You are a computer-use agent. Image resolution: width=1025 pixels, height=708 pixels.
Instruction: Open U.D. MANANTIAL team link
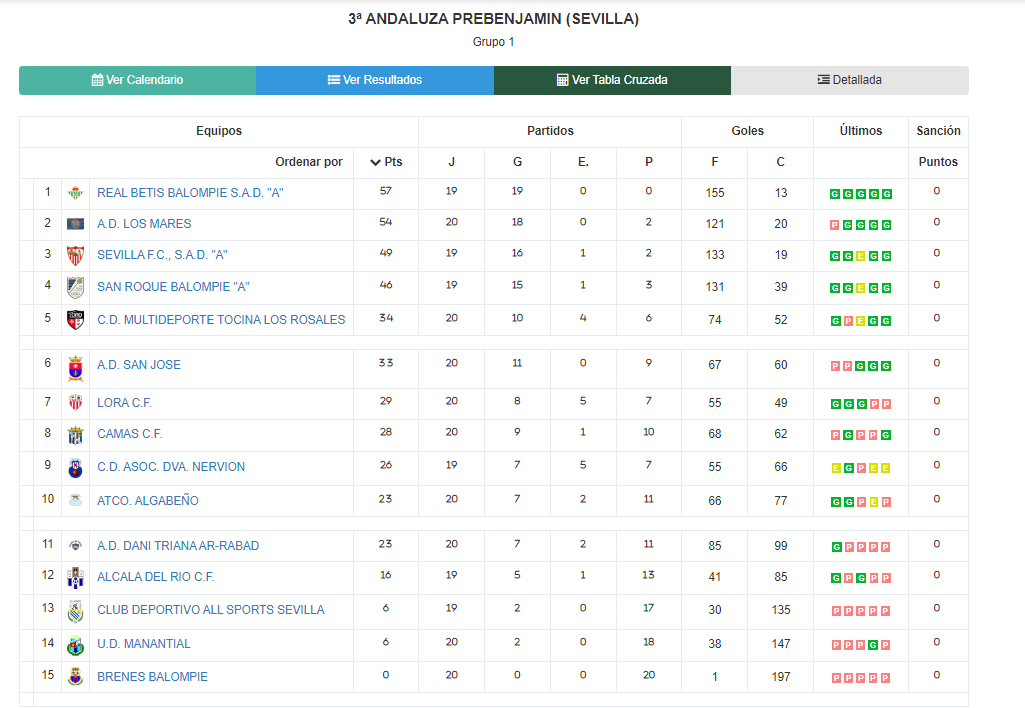point(144,645)
